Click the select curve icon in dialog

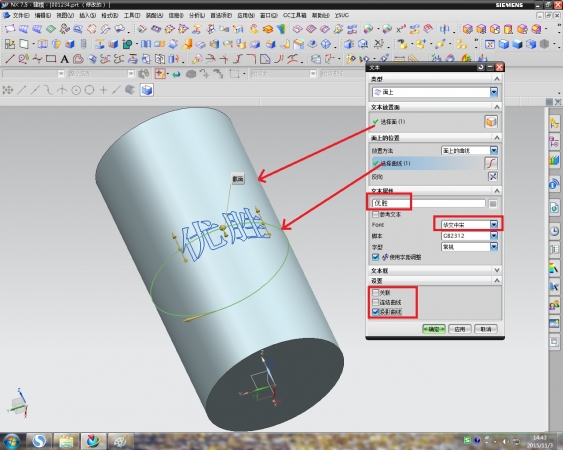[491, 163]
